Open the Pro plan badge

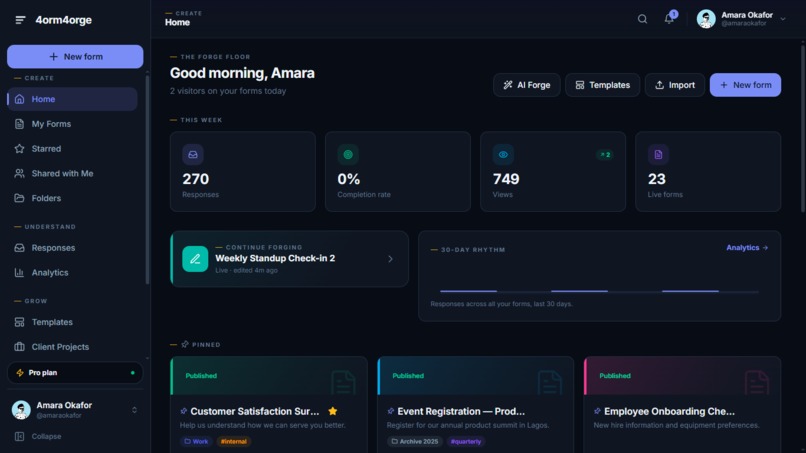pyautogui.click(x=75, y=373)
